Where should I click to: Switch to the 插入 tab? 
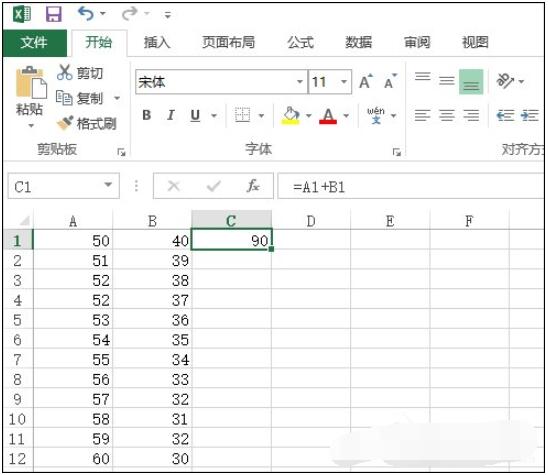coord(157,43)
